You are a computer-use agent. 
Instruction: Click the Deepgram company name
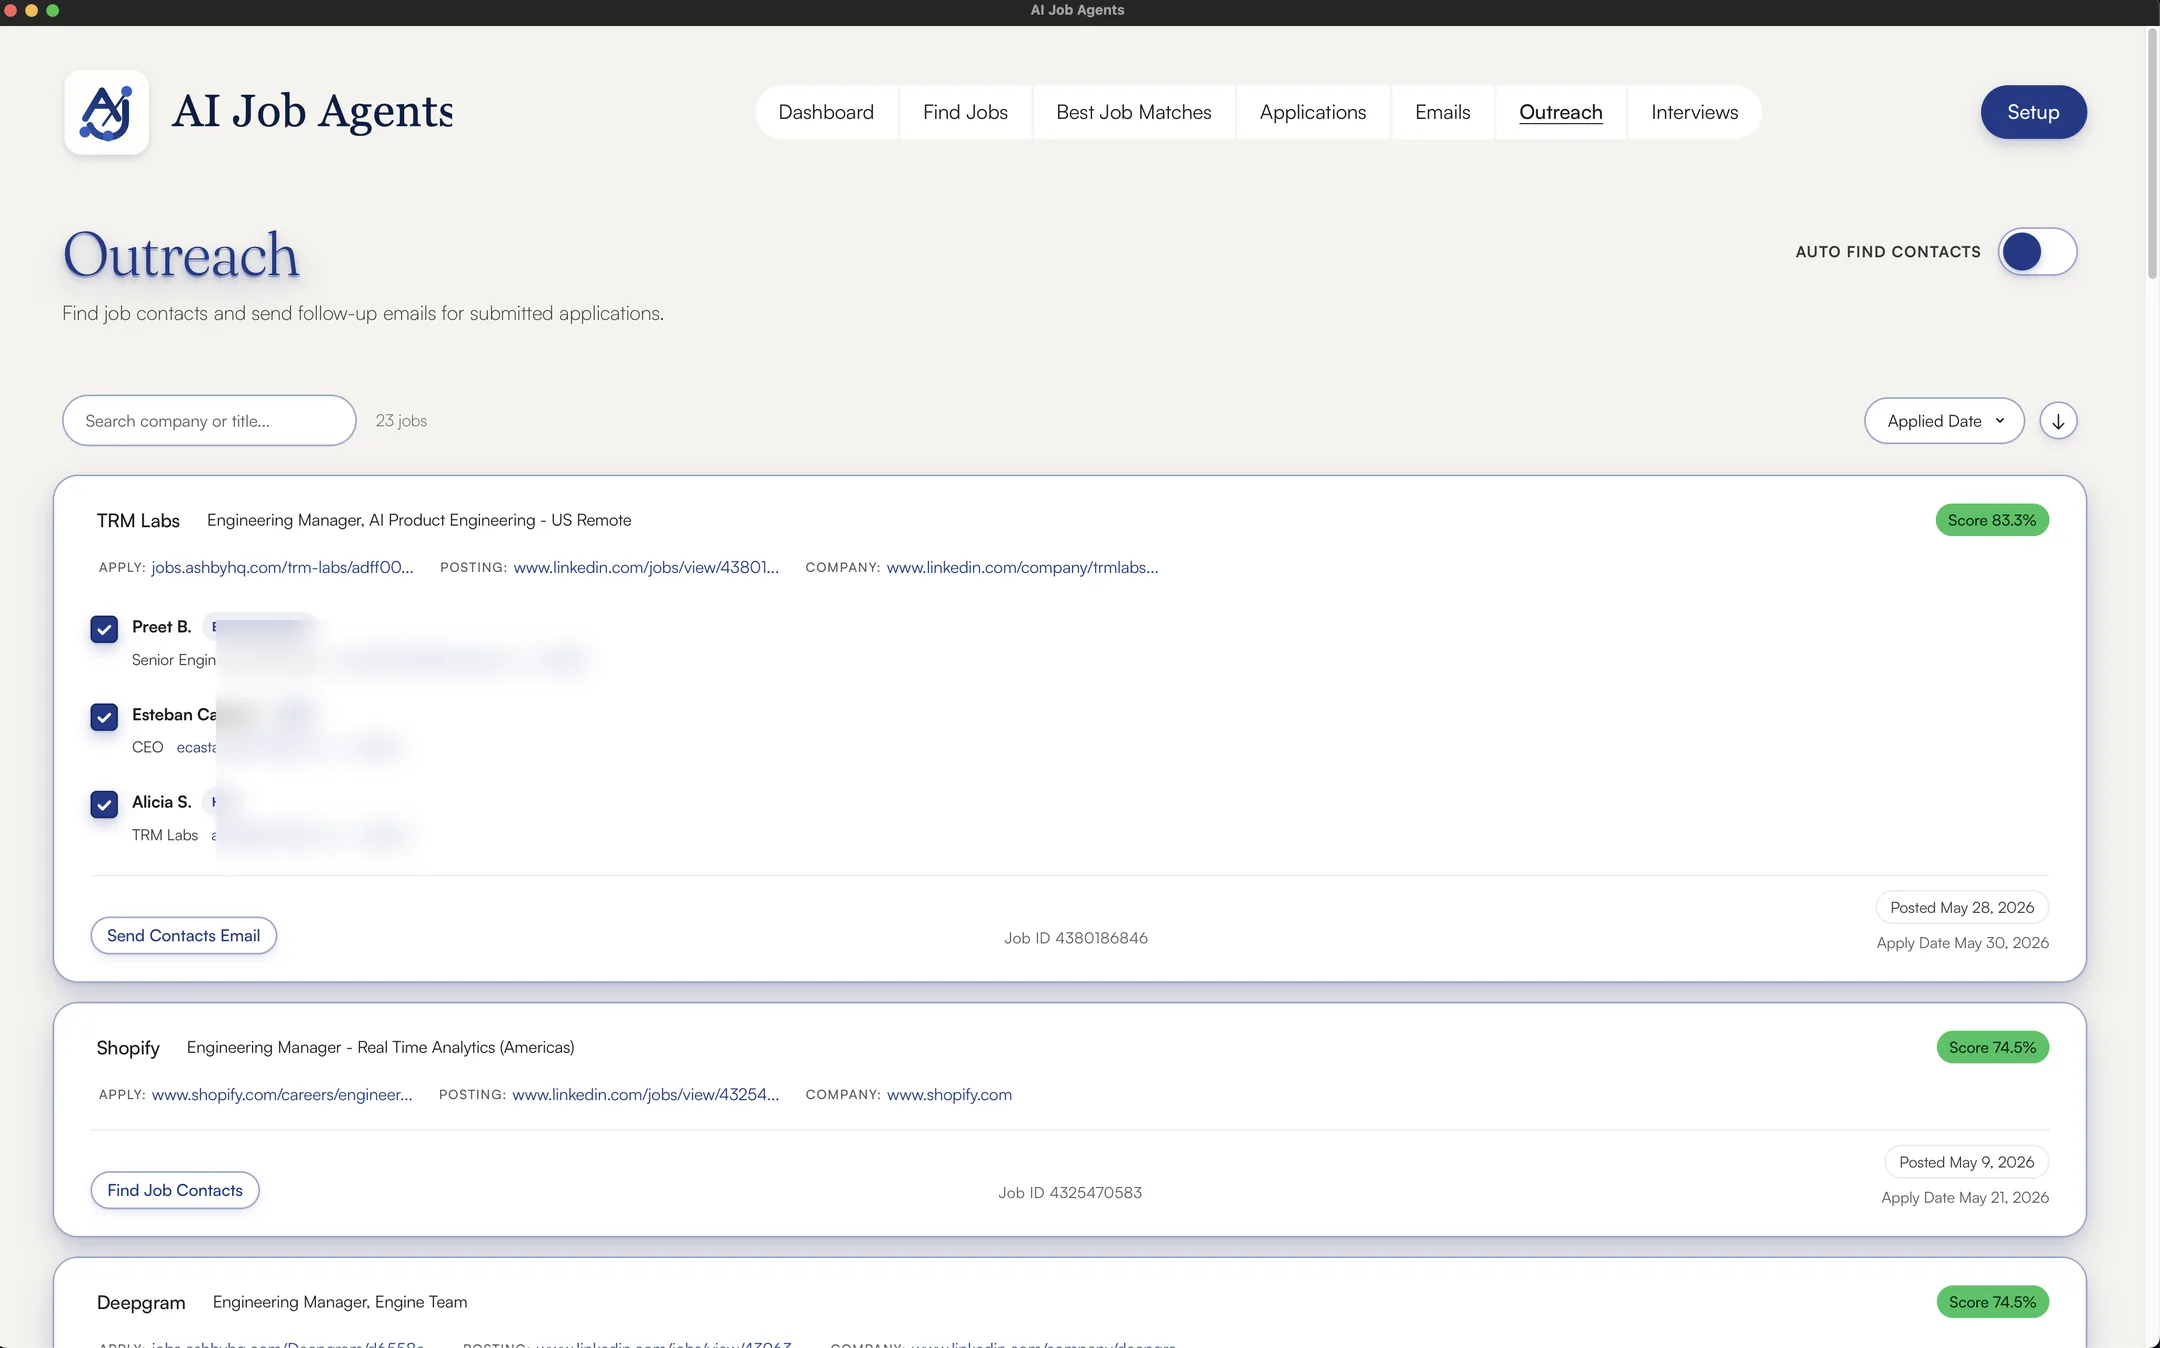(x=141, y=1303)
